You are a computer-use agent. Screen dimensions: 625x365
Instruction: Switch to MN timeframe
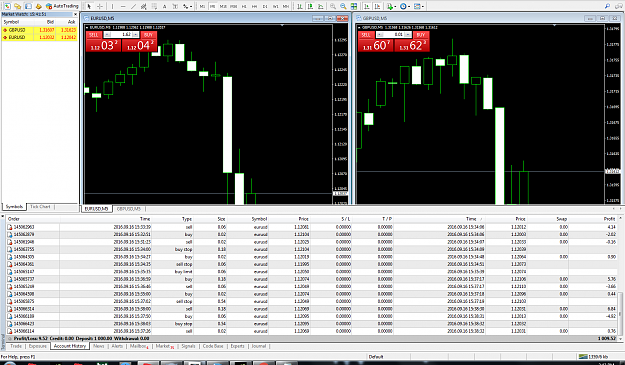click(286, 6)
